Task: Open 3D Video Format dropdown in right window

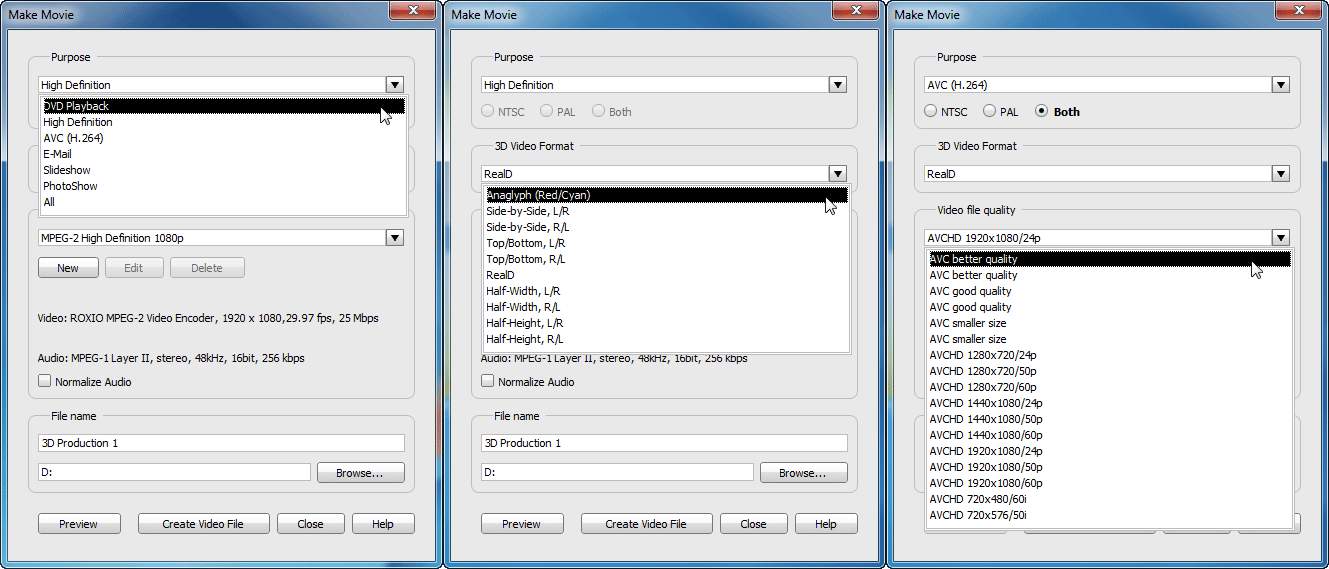Action: [1281, 174]
